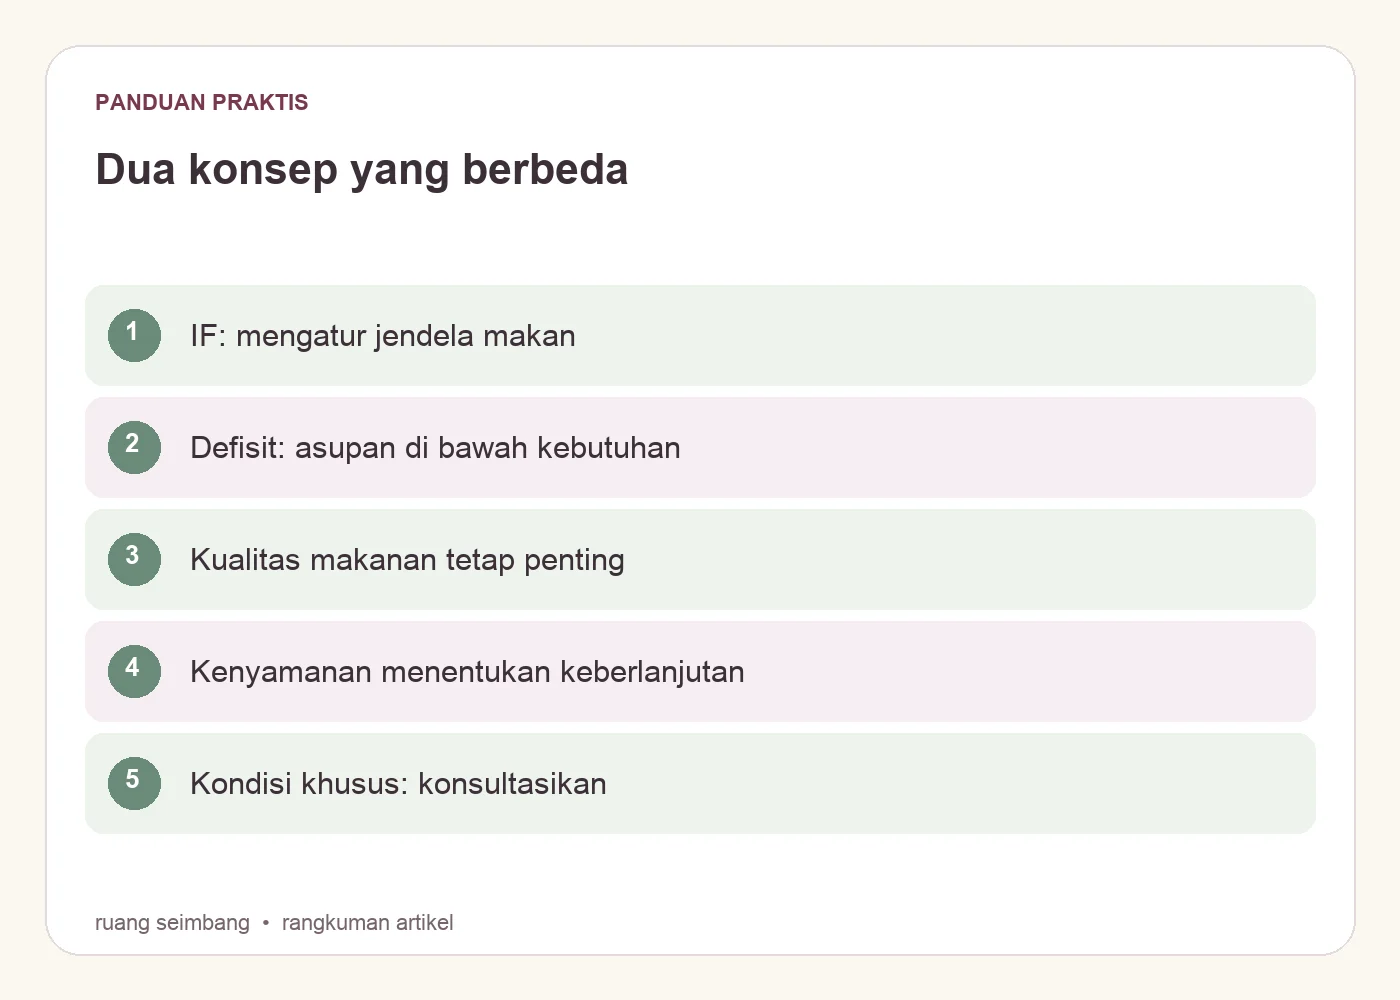This screenshot has width=1400, height=1000.
Task: Select 'Kenyamanan menentukan keberlanjutan'
Action: point(467,672)
